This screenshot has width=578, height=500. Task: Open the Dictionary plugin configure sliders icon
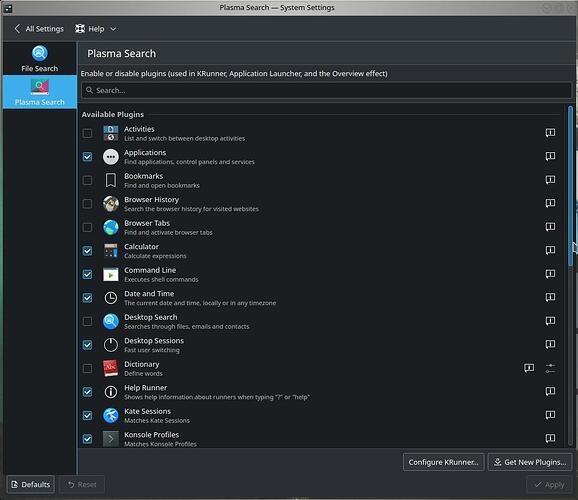[550, 368]
